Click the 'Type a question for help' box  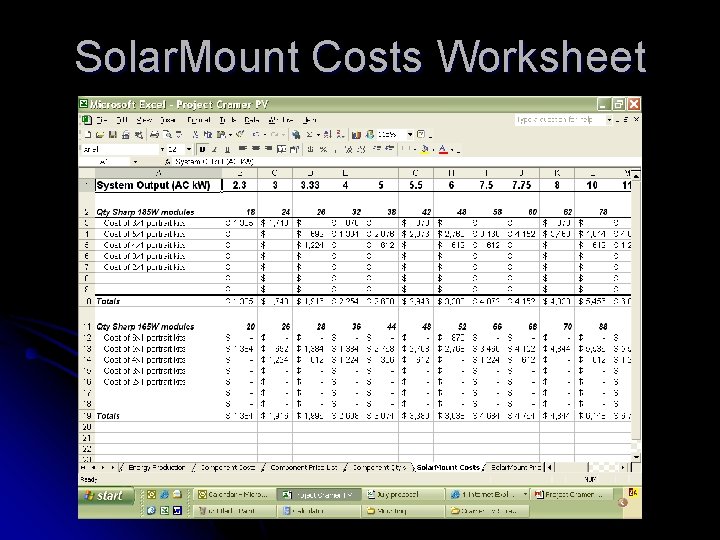coord(559,120)
